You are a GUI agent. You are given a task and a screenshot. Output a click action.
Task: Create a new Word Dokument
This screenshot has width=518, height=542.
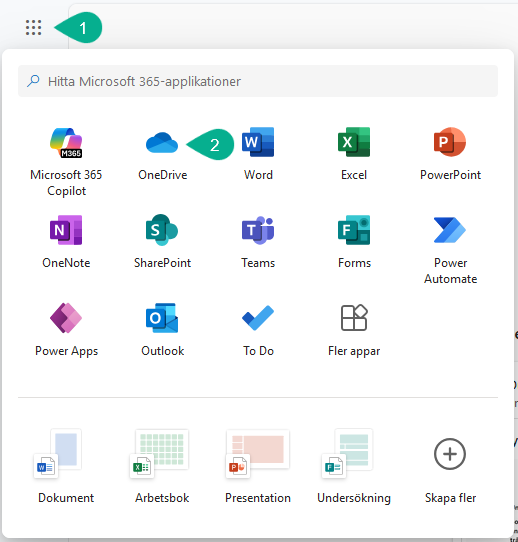(66, 466)
